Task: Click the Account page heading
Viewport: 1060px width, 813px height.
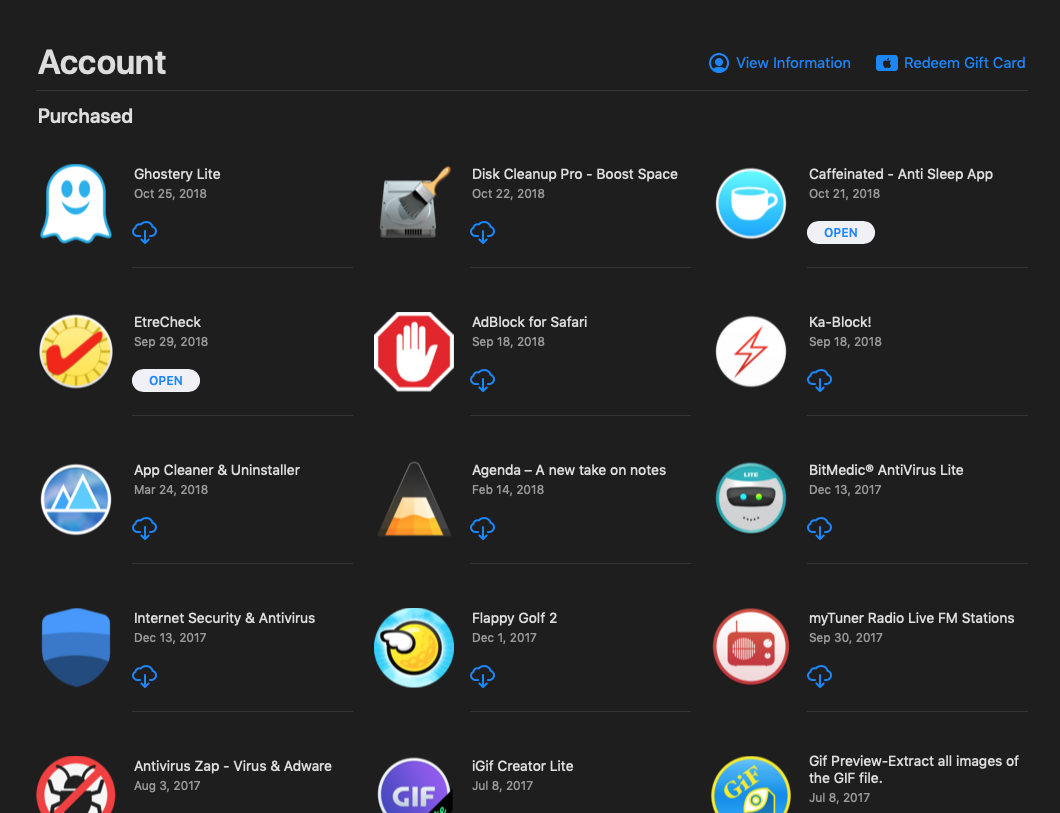Action: (x=102, y=62)
